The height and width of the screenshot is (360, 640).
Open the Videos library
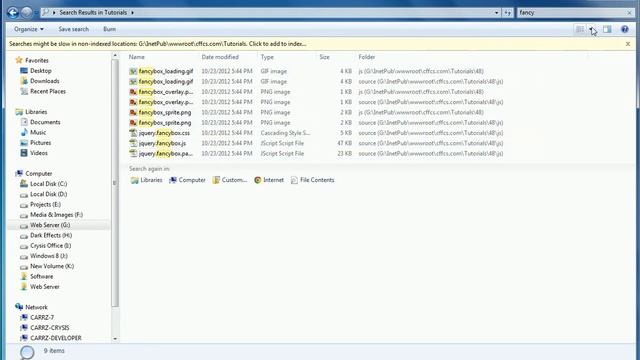pyautogui.click(x=39, y=153)
